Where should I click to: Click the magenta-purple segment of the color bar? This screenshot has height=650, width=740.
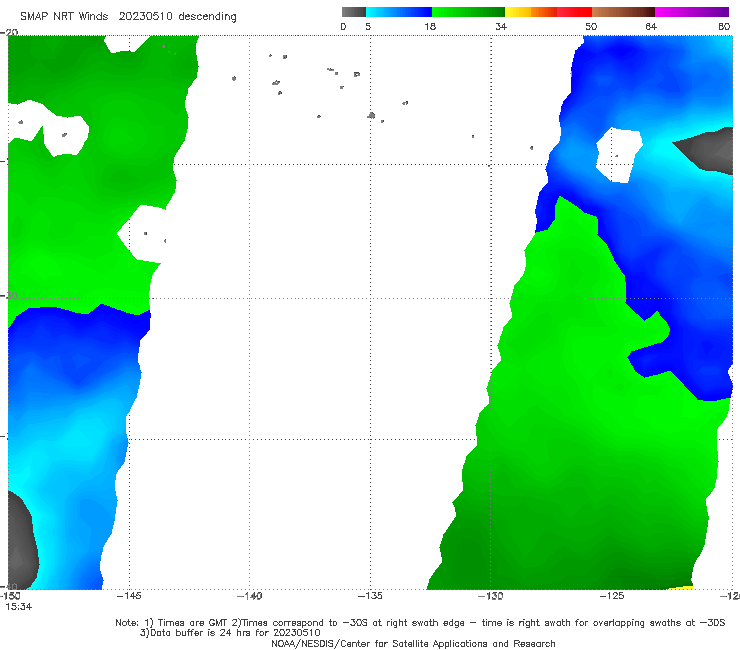(692, 12)
